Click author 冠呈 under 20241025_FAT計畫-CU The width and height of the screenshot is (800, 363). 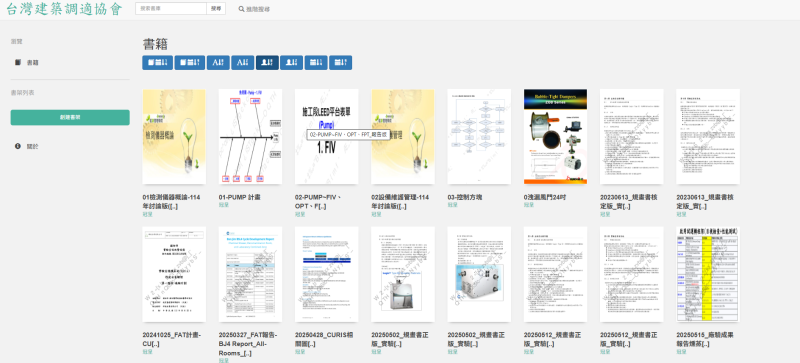(x=147, y=352)
